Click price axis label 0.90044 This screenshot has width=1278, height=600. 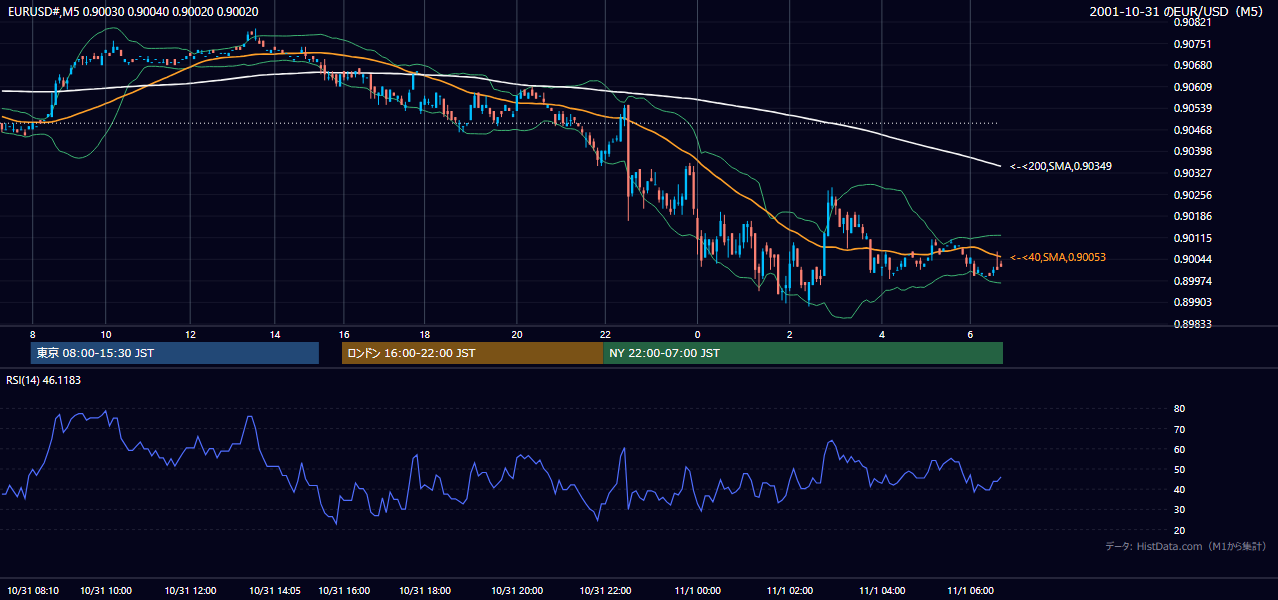pyautogui.click(x=1192, y=259)
